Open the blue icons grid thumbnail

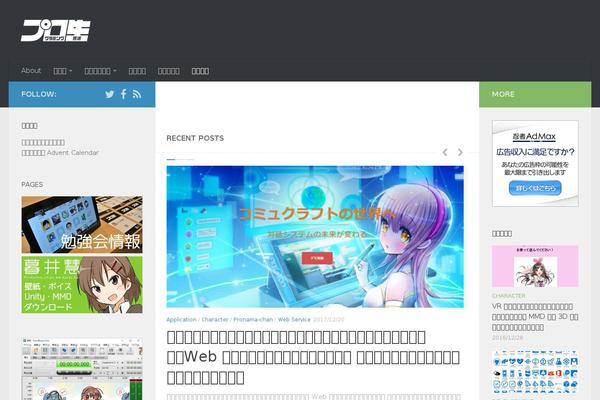[535, 372]
